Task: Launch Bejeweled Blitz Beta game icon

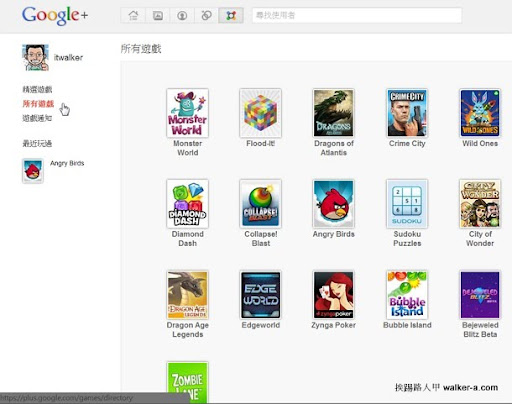Action: coord(480,295)
